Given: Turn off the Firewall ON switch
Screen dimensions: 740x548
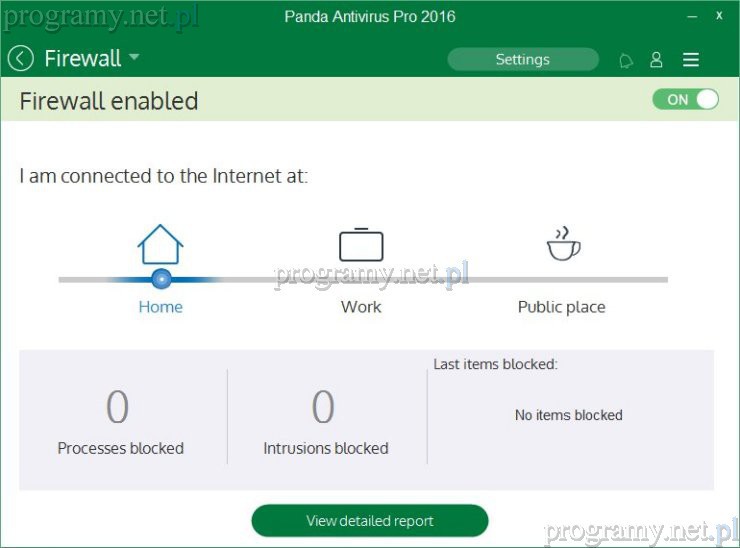Looking at the screenshot, I should pos(685,100).
